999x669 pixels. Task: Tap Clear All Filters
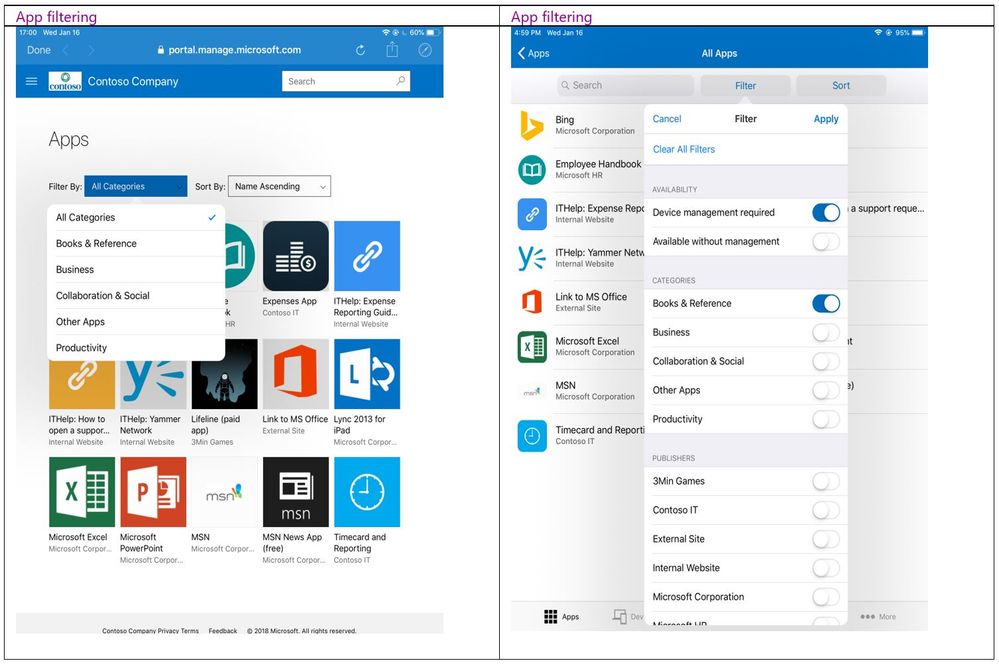click(x=684, y=149)
